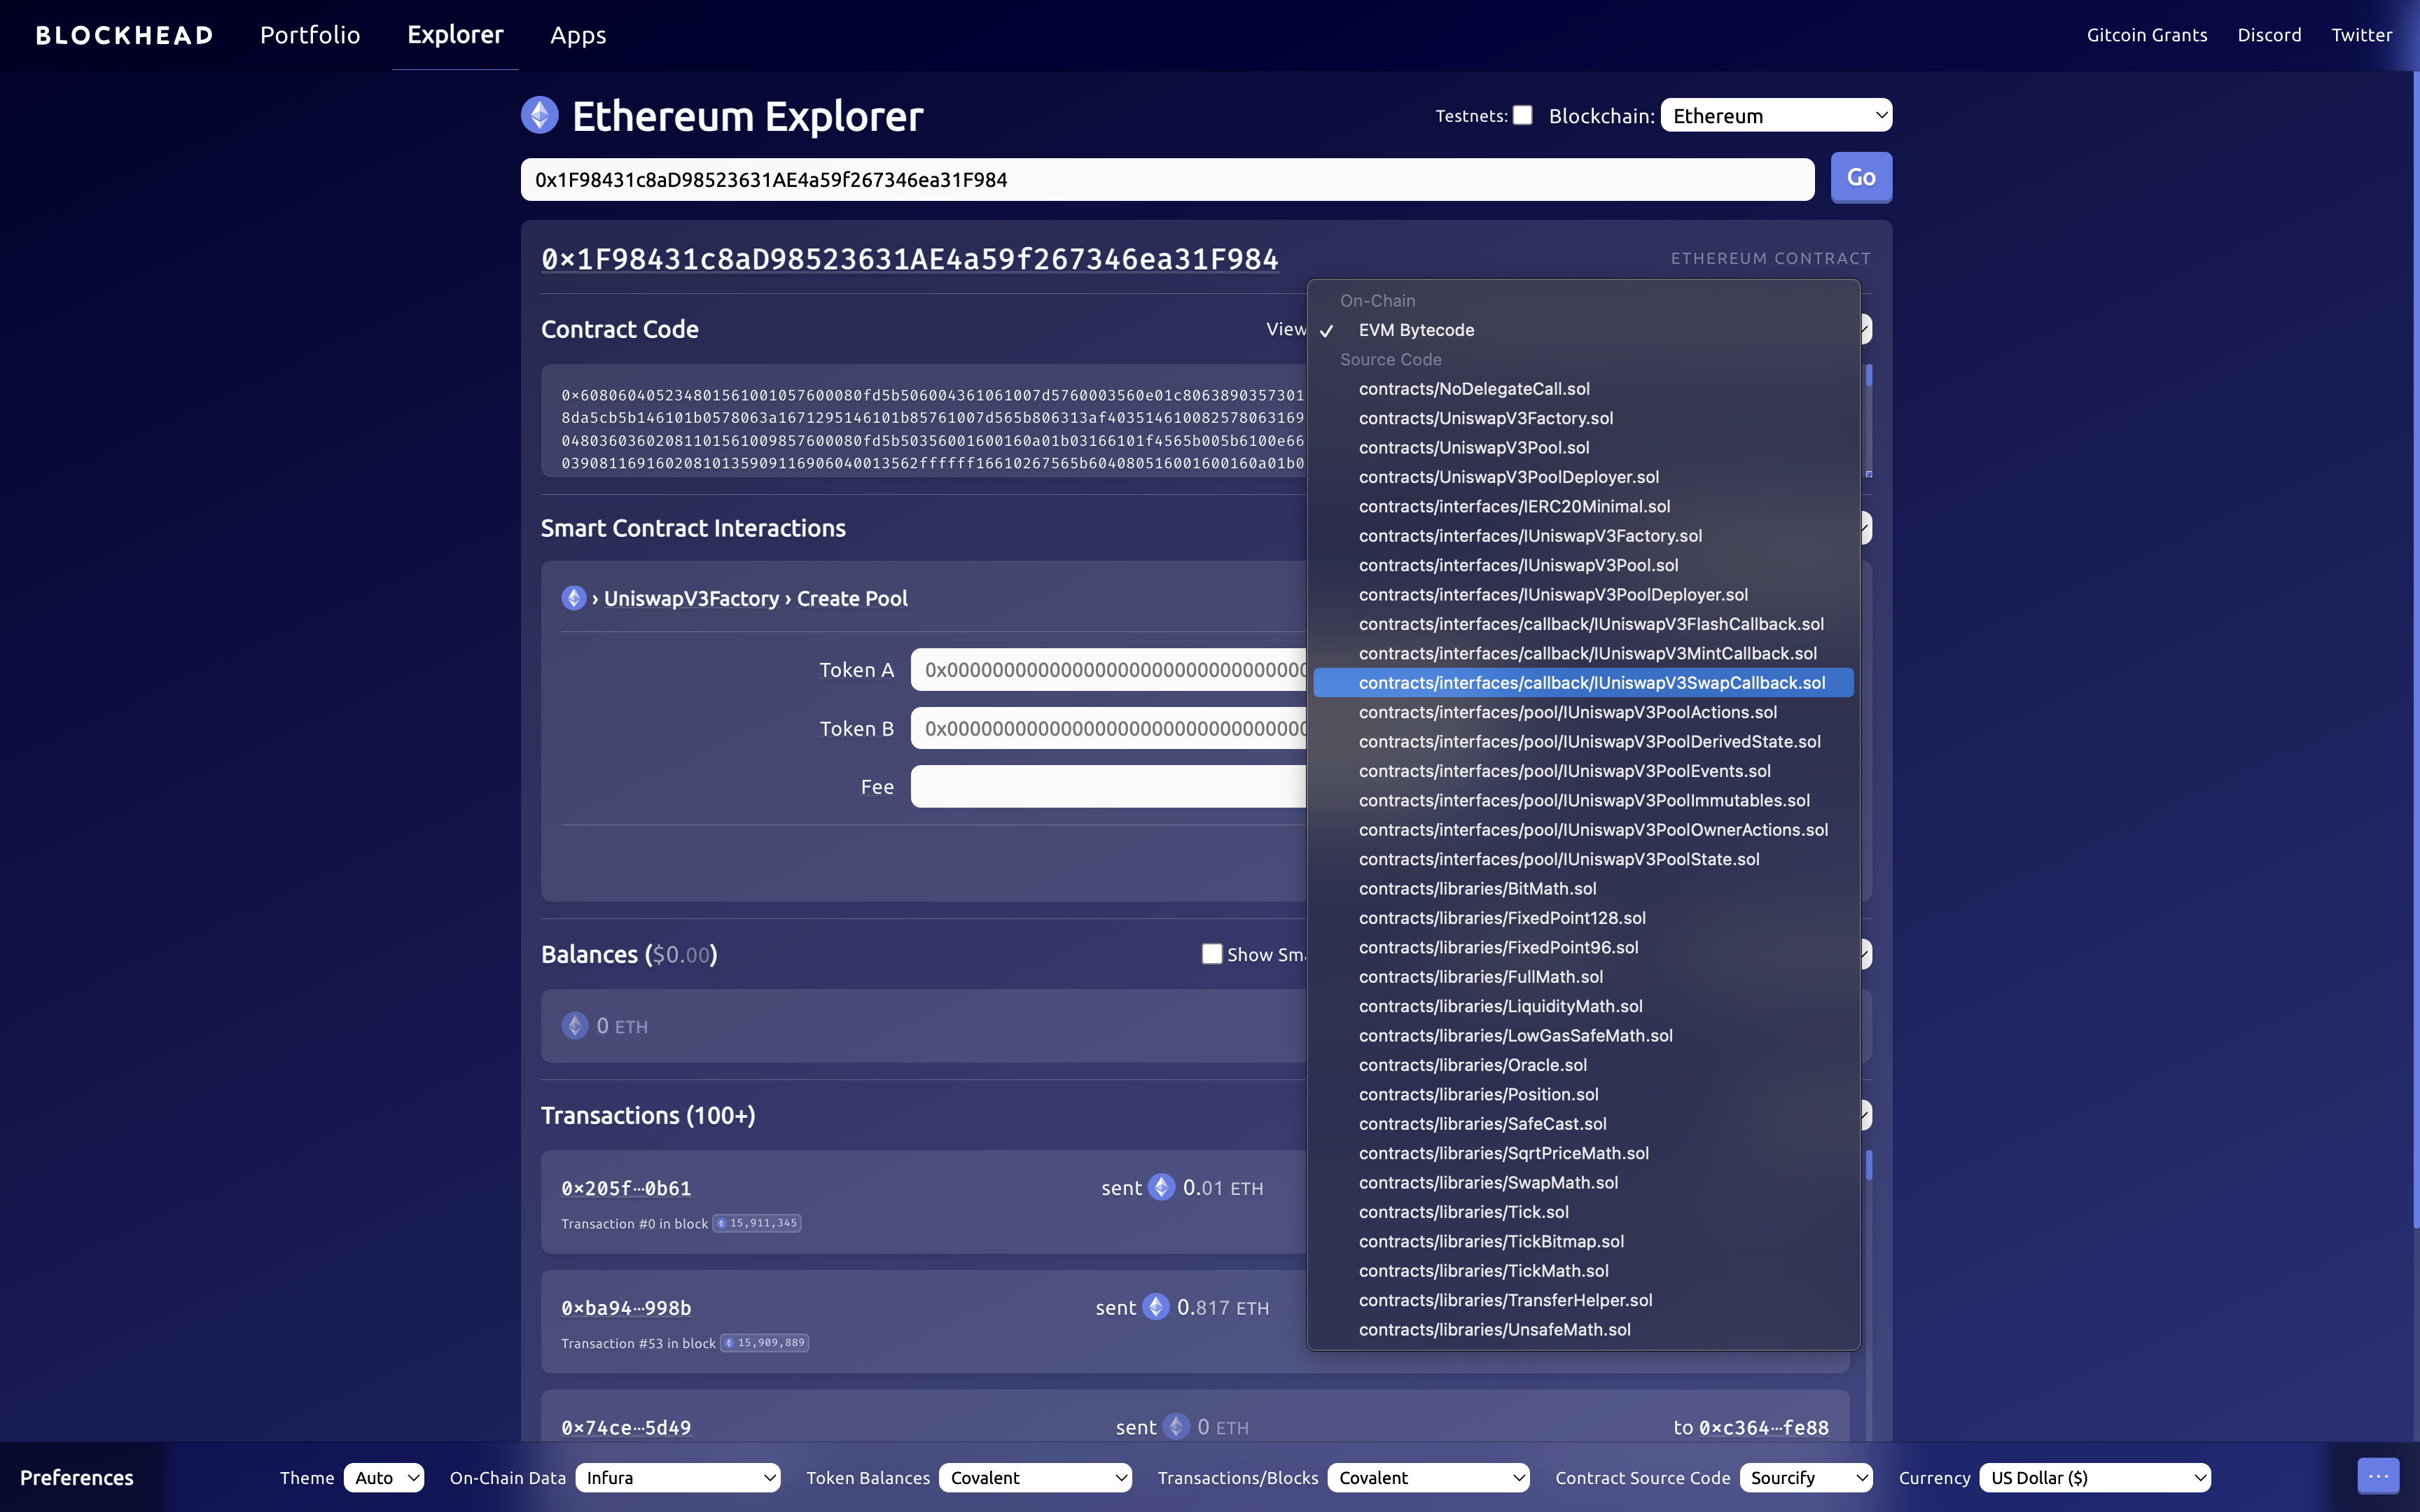Select IUniswapV3FlashCallback.sol entry
The image size is (2420, 1512).
pos(1583,624)
